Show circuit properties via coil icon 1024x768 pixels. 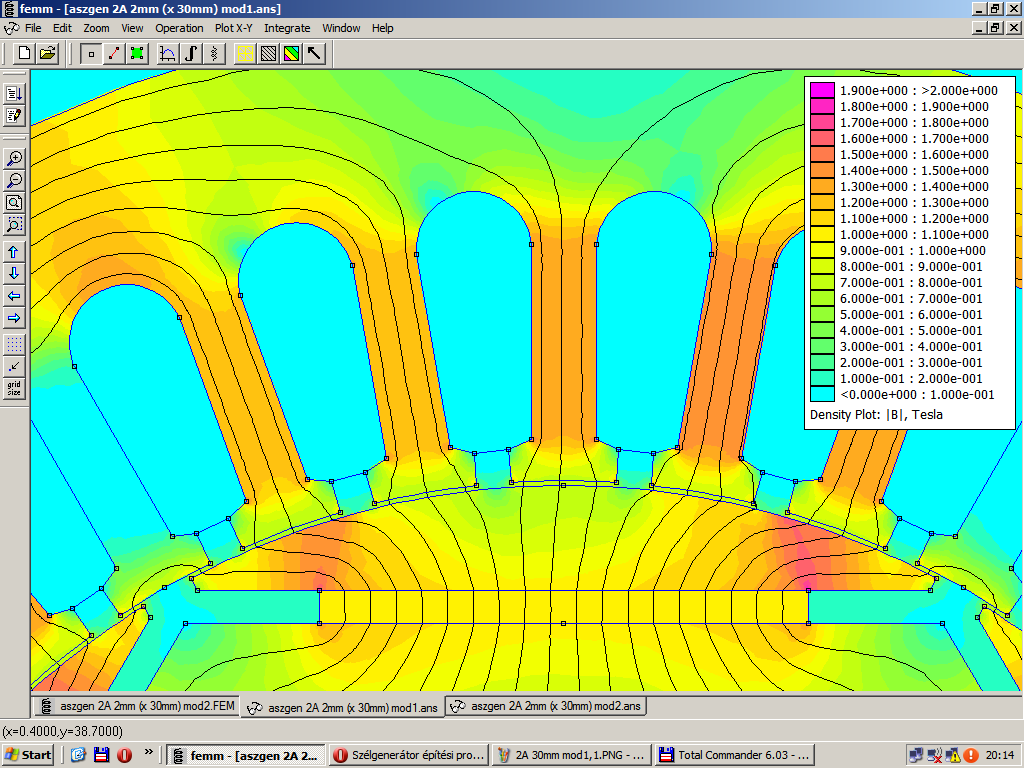pyautogui.click(x=214, y=54)
